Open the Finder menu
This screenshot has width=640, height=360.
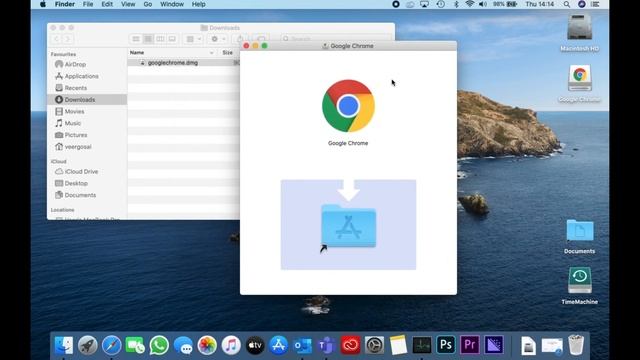point(64,4)
